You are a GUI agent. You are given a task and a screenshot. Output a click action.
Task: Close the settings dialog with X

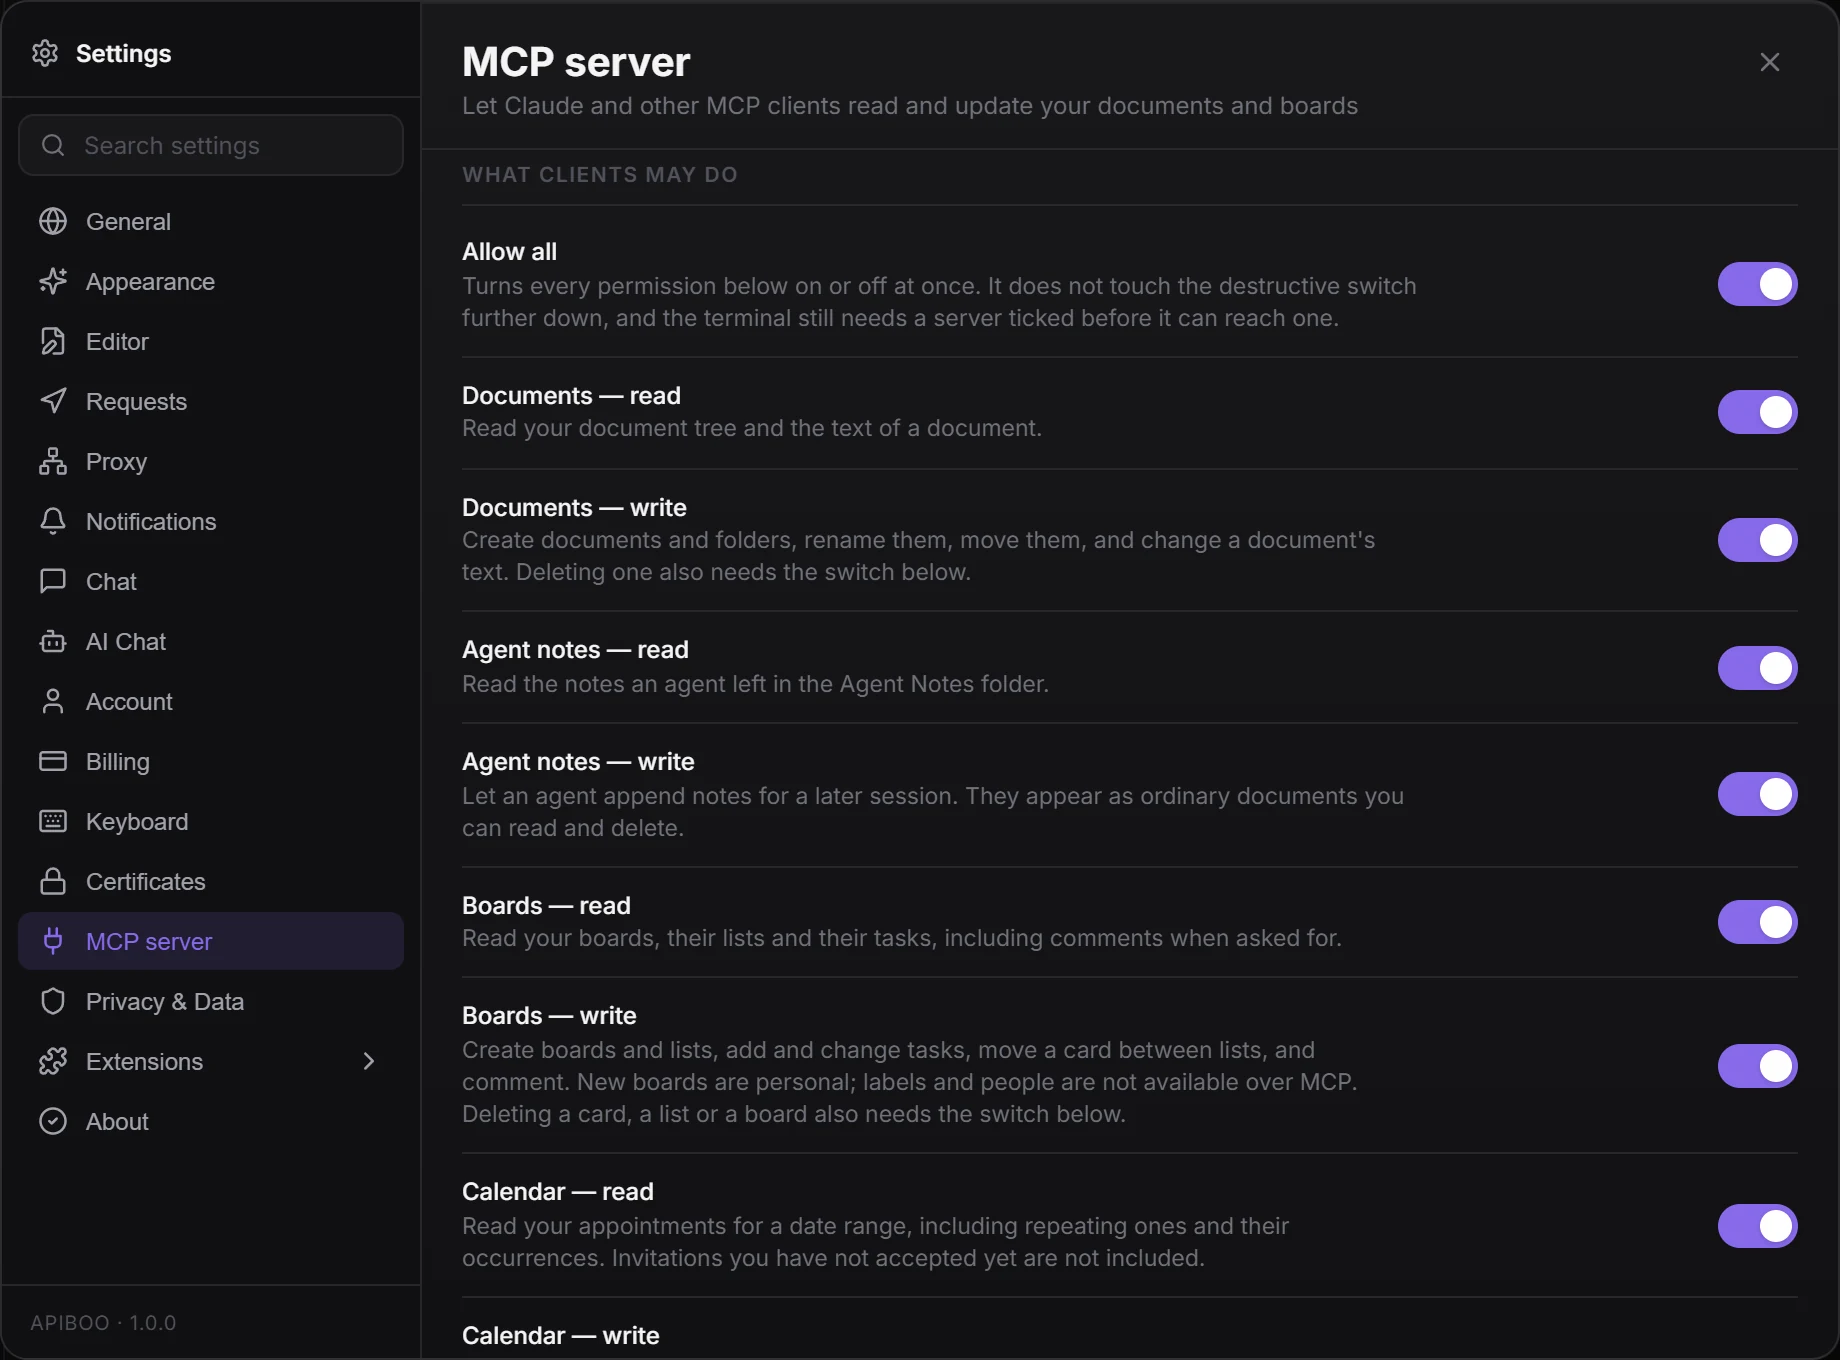point(1770,62)
